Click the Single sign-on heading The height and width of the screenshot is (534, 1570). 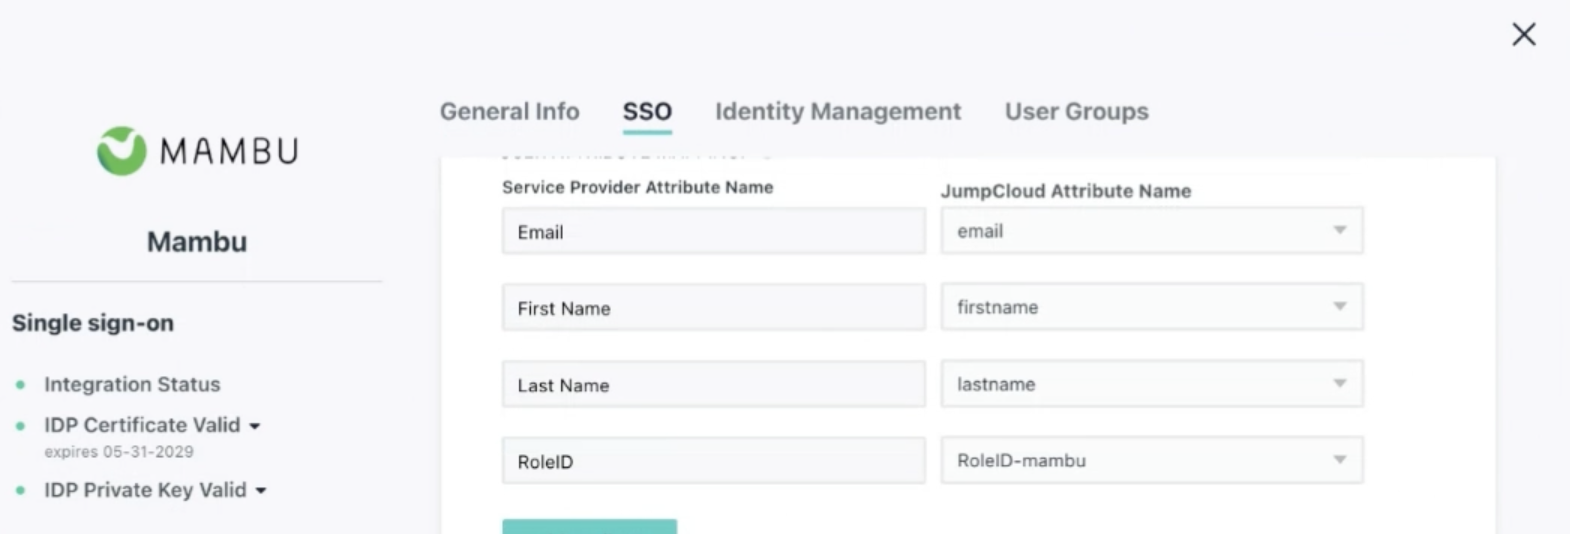point(93,323)
